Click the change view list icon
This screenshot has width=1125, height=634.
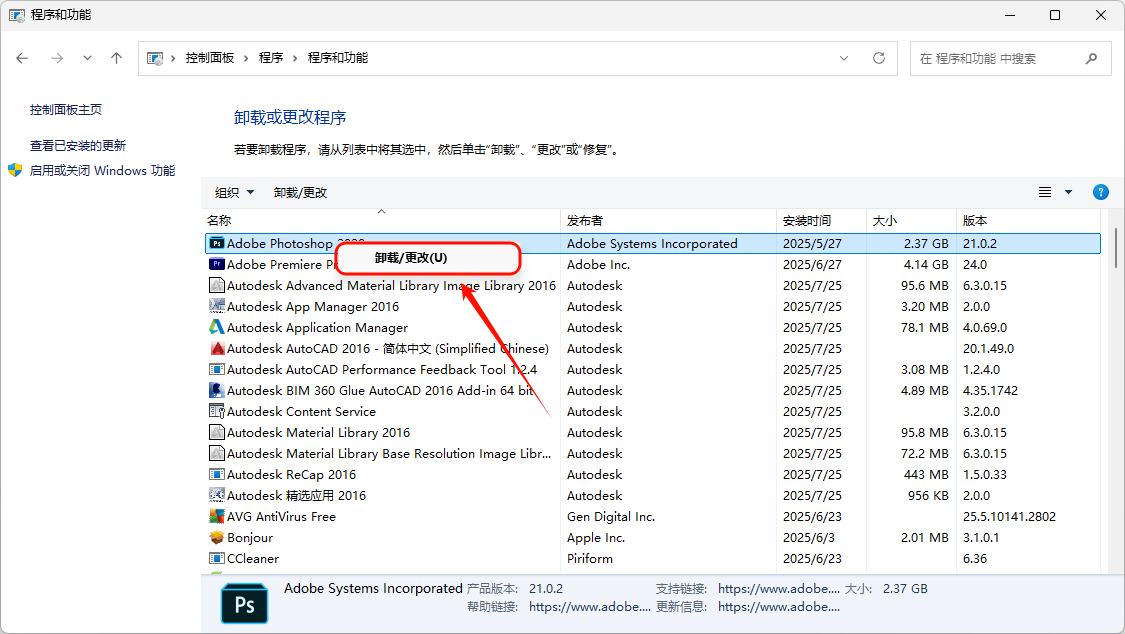[x=1045, y=192]
